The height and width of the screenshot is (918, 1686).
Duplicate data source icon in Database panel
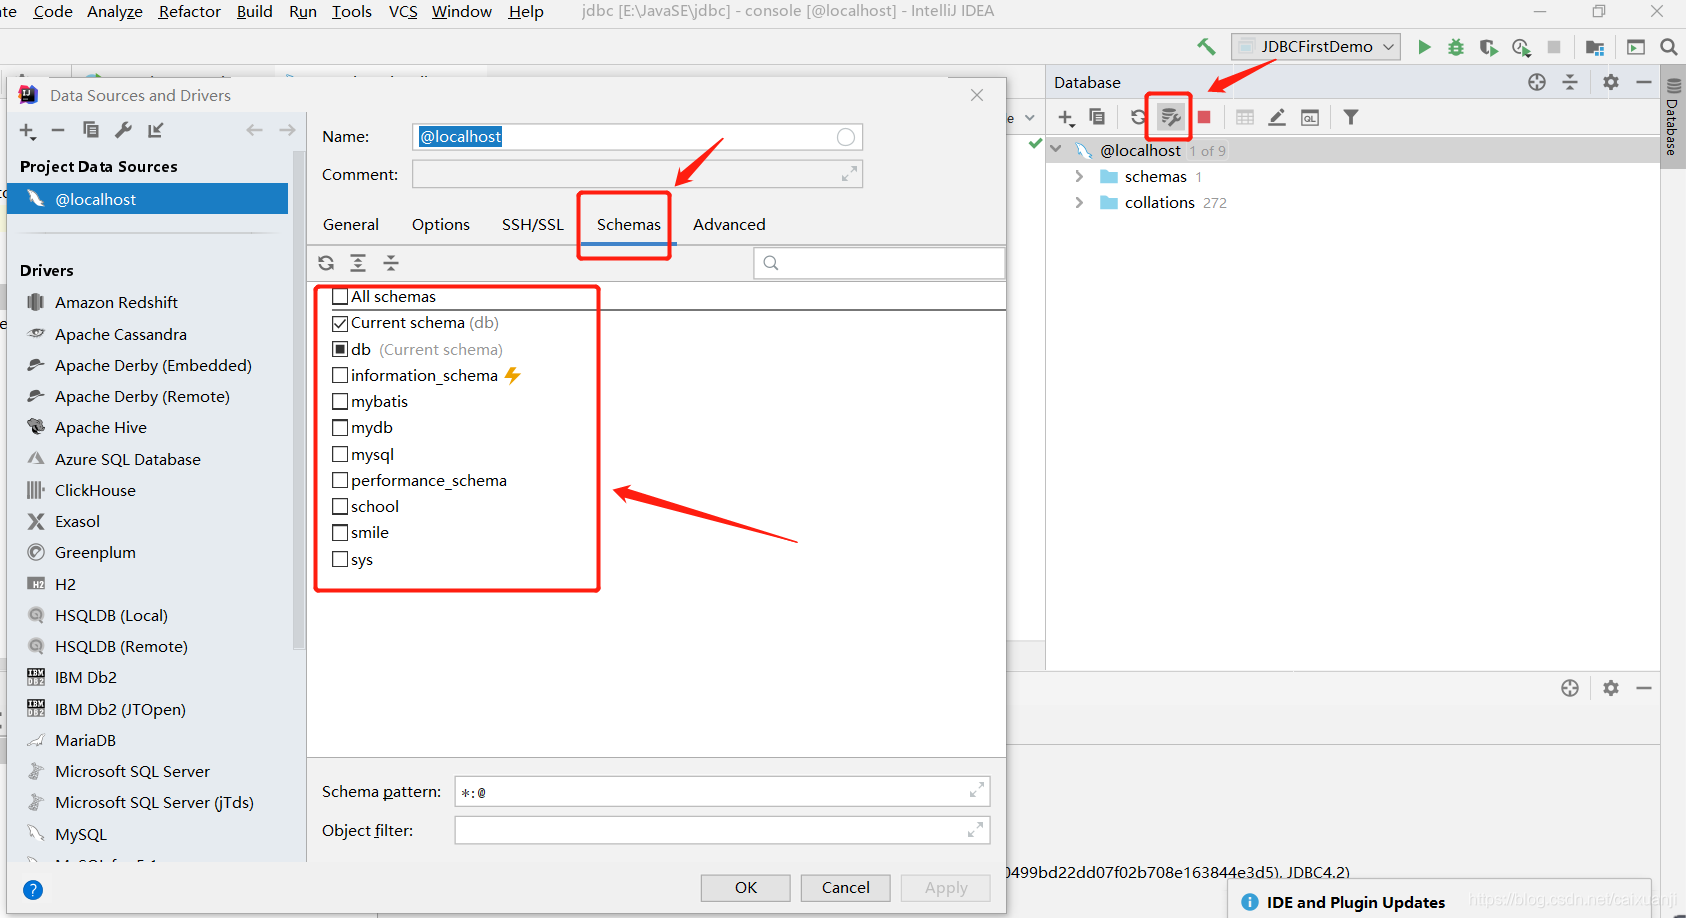coord(1097,117)
